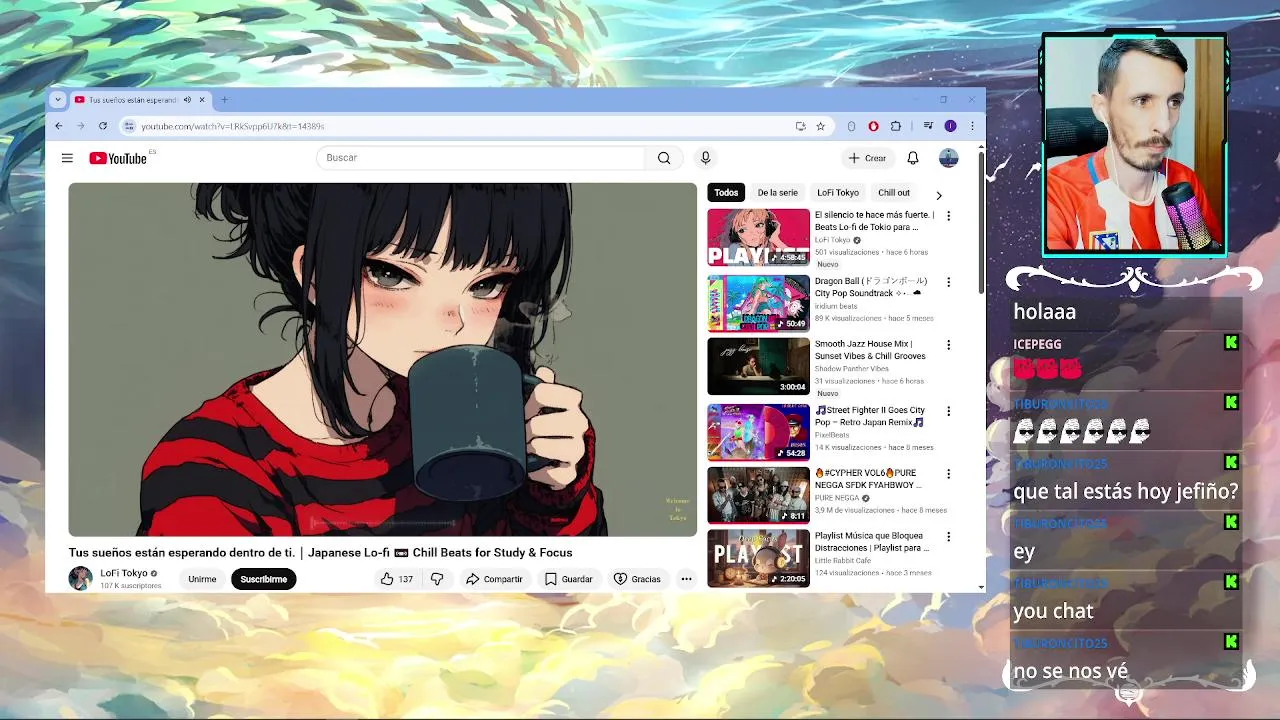Screen dimensions: 1280x720
Task: Open Playlist Música que Bloquea thumbnail
Action: [758, 558]
